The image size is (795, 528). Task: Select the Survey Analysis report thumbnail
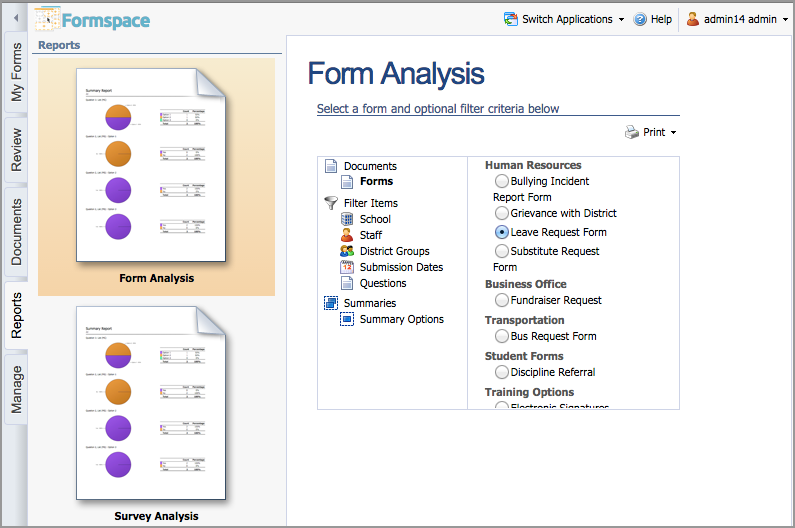(x=151, y=403)
